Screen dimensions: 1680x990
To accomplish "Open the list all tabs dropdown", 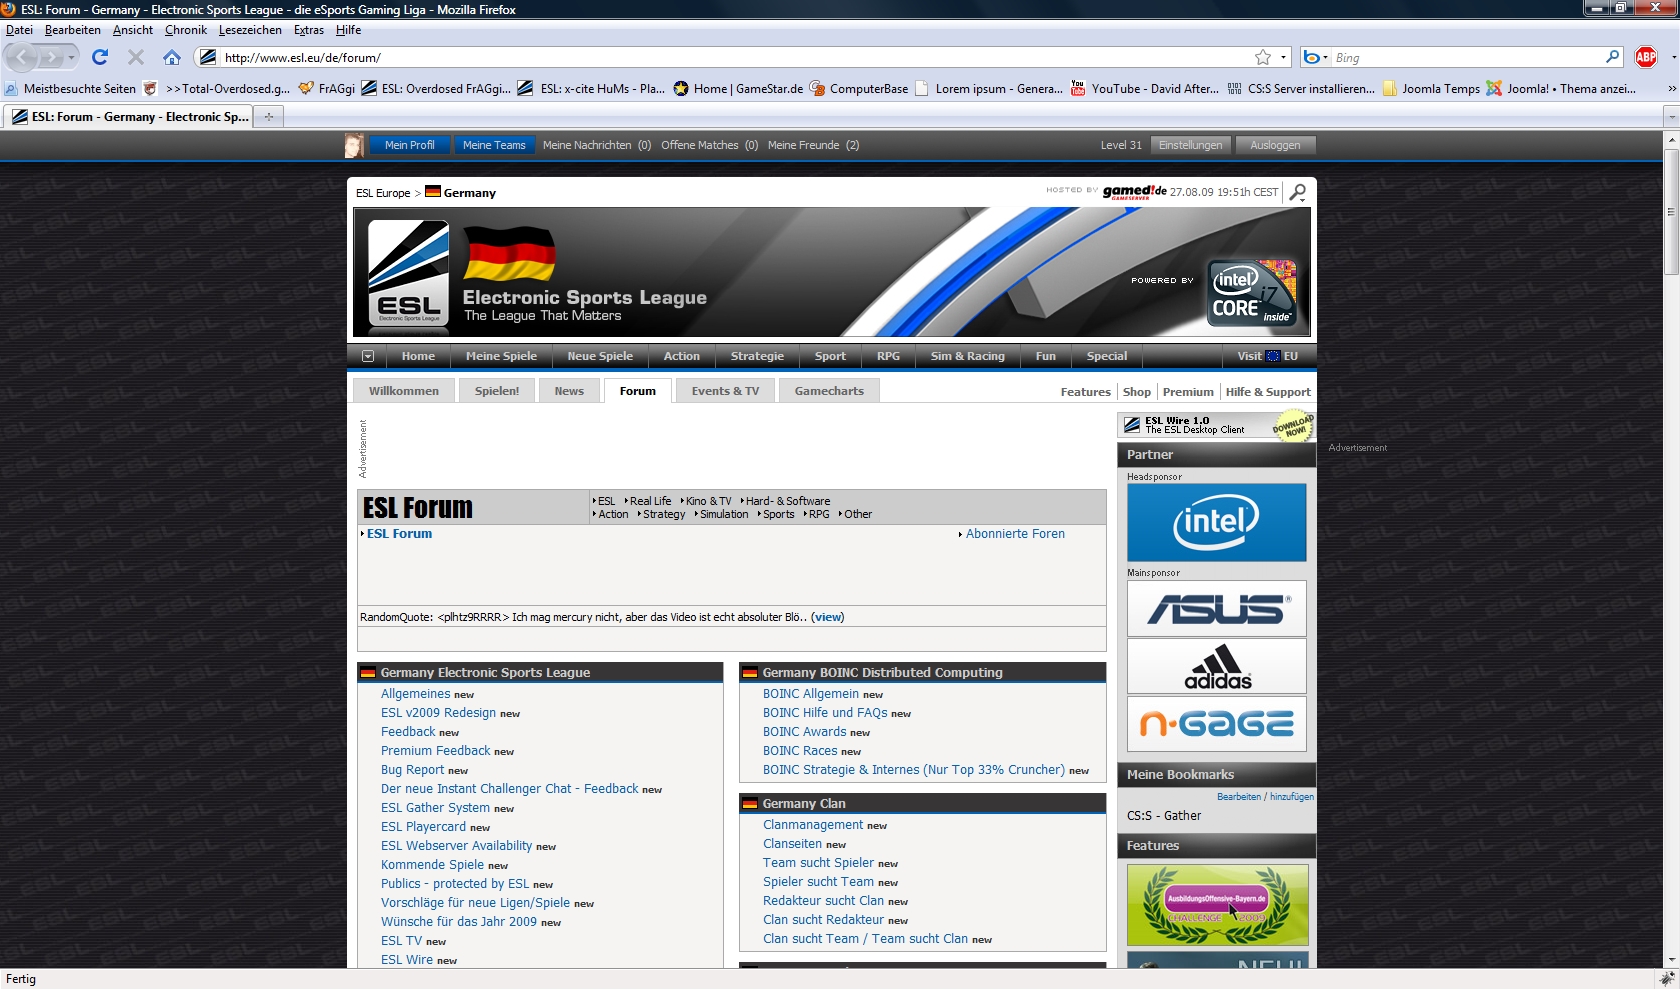I will (1671, 117).
